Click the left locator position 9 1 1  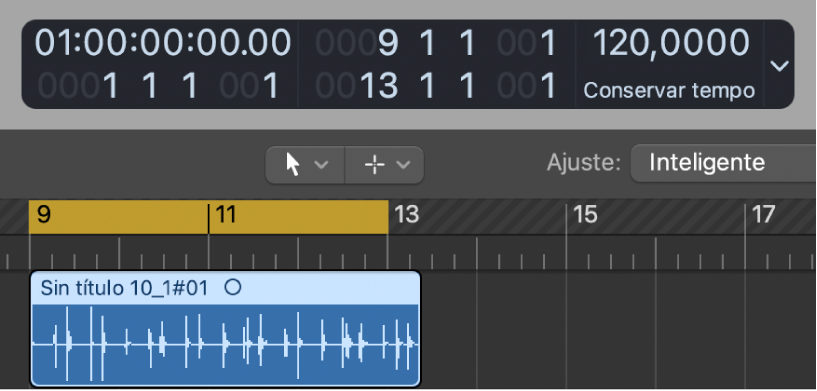pyautogui.click(x=436, y=43)
